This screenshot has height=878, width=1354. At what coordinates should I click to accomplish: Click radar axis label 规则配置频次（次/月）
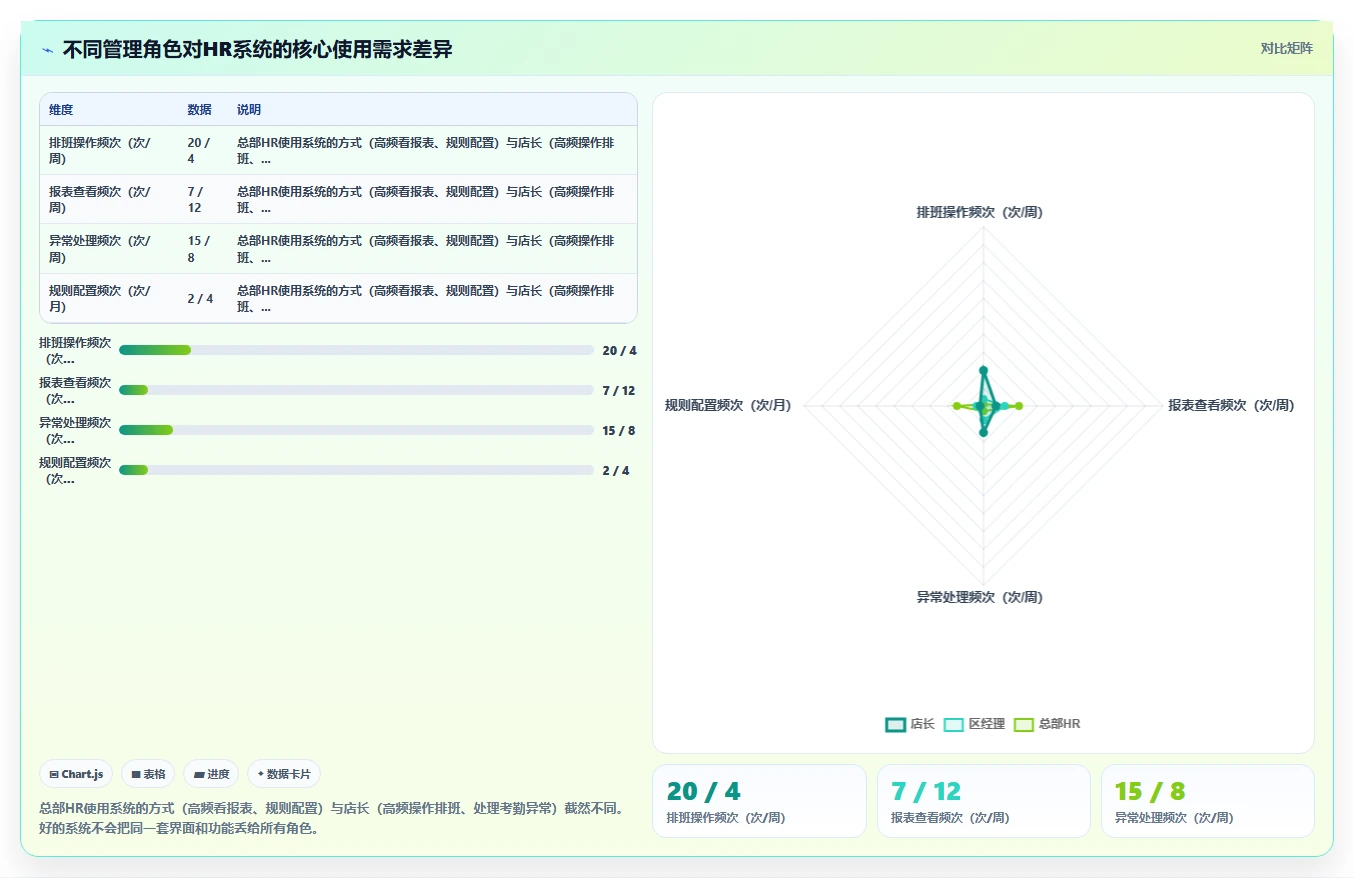[x=728, y=405]
